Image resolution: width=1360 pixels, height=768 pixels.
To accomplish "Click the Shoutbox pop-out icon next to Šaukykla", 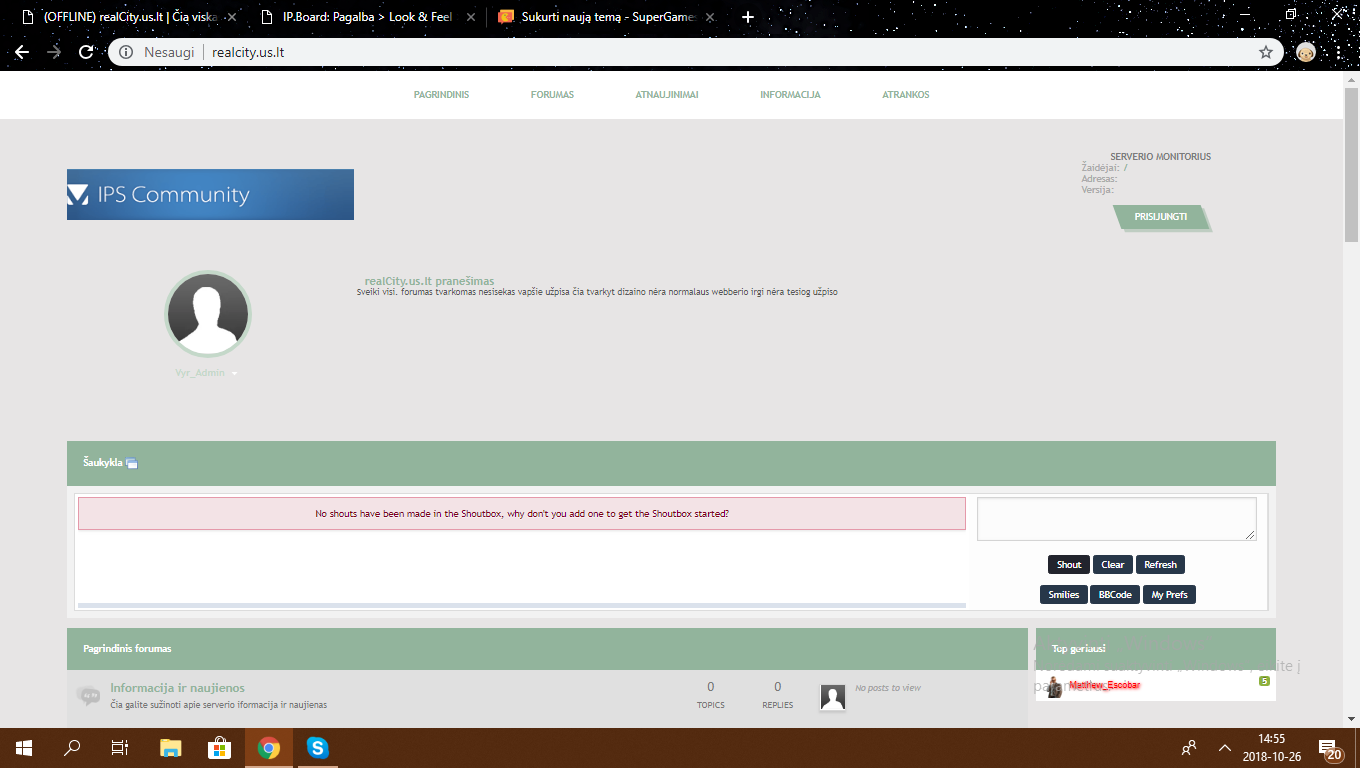I will click(132, 463).
